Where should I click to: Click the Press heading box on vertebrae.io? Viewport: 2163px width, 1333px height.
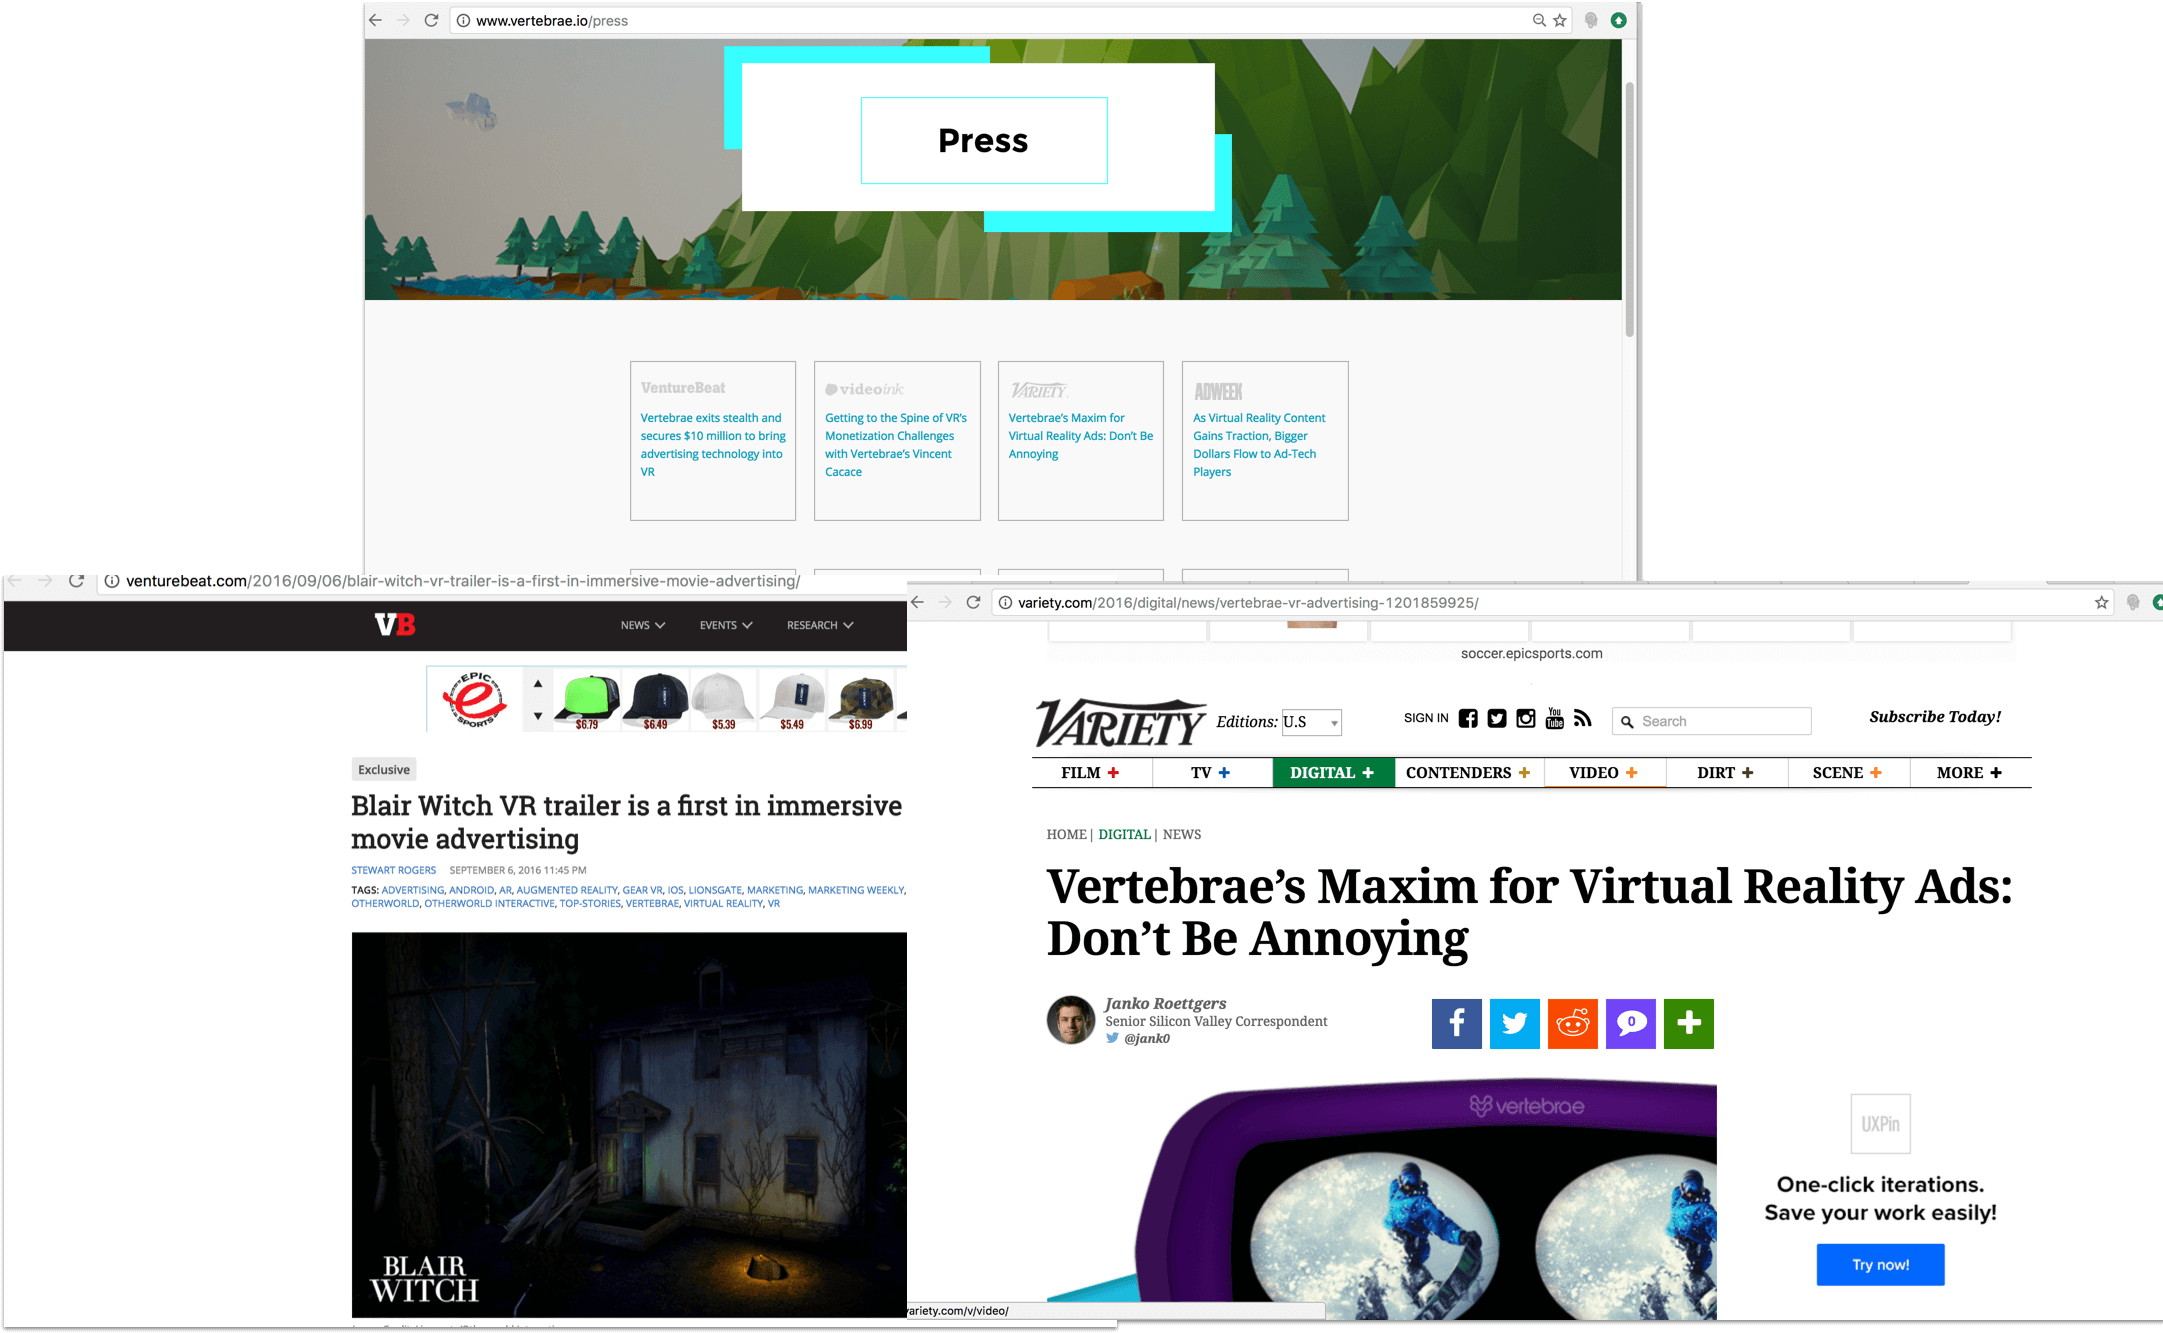(x=984, y=140)
